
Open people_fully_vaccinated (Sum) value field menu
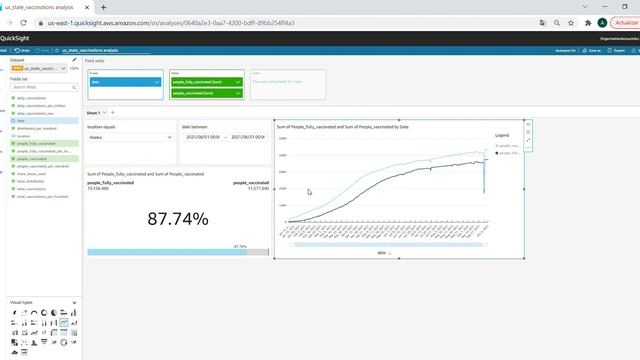238,82
